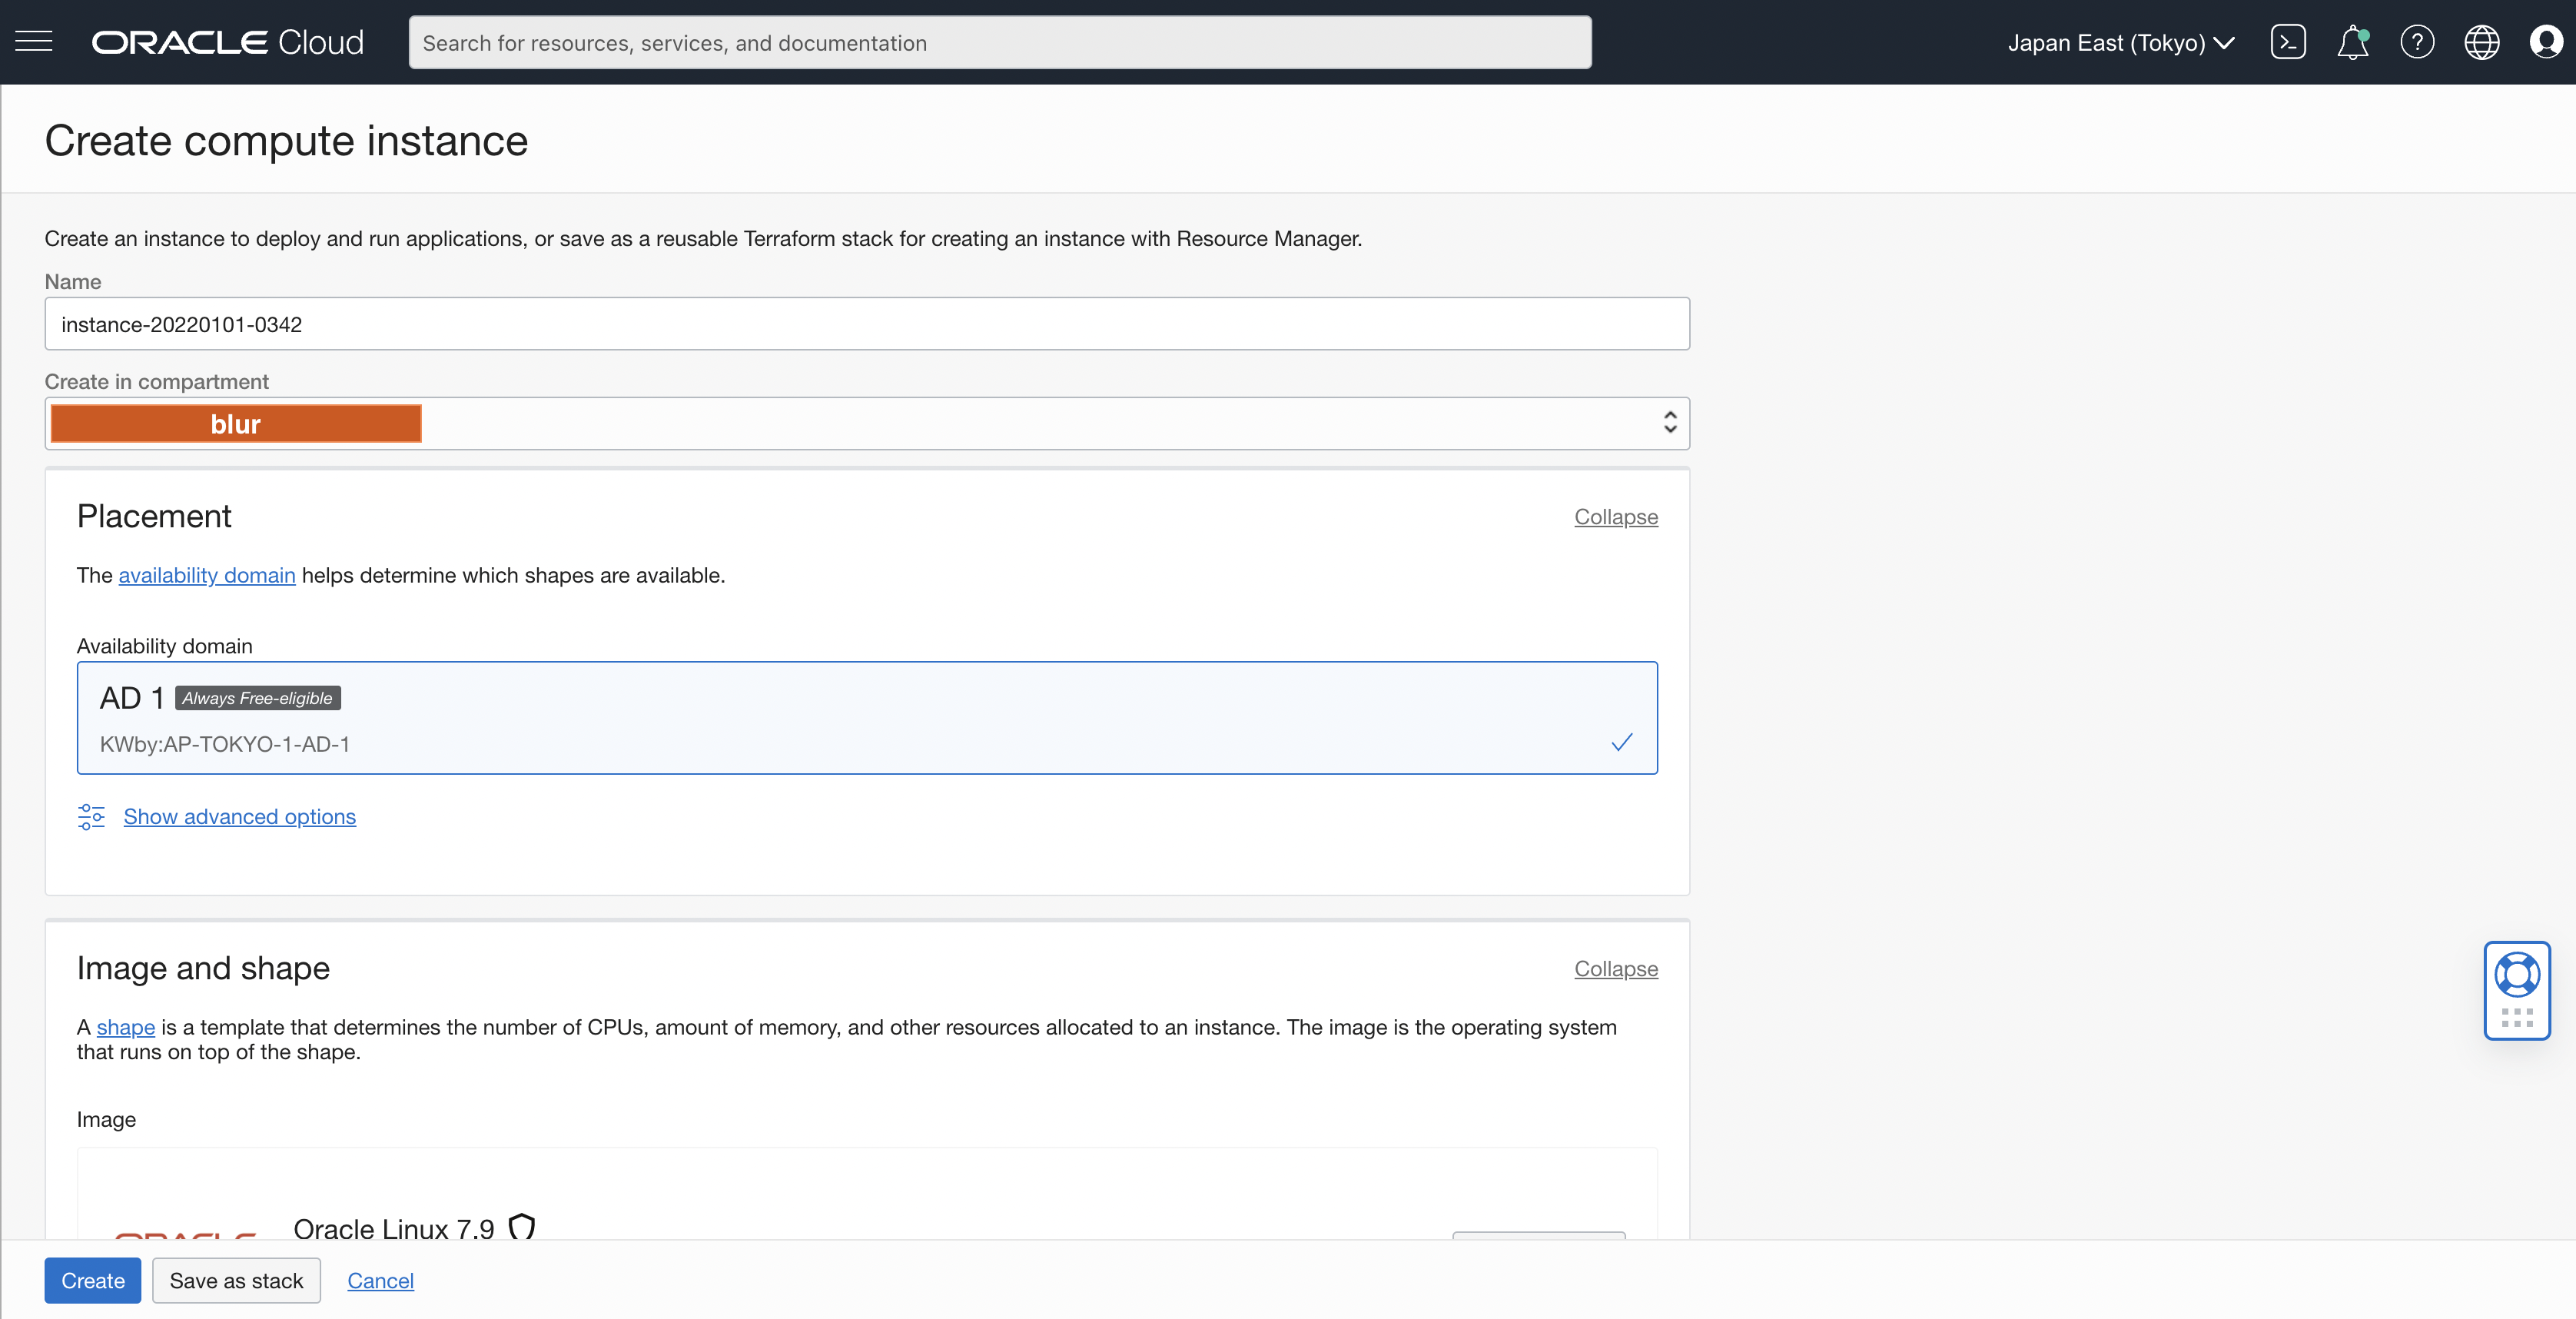Launch the Cloud Shell terminal
This screenshot has width=2576, height=1319.
tap(2289, 41)
